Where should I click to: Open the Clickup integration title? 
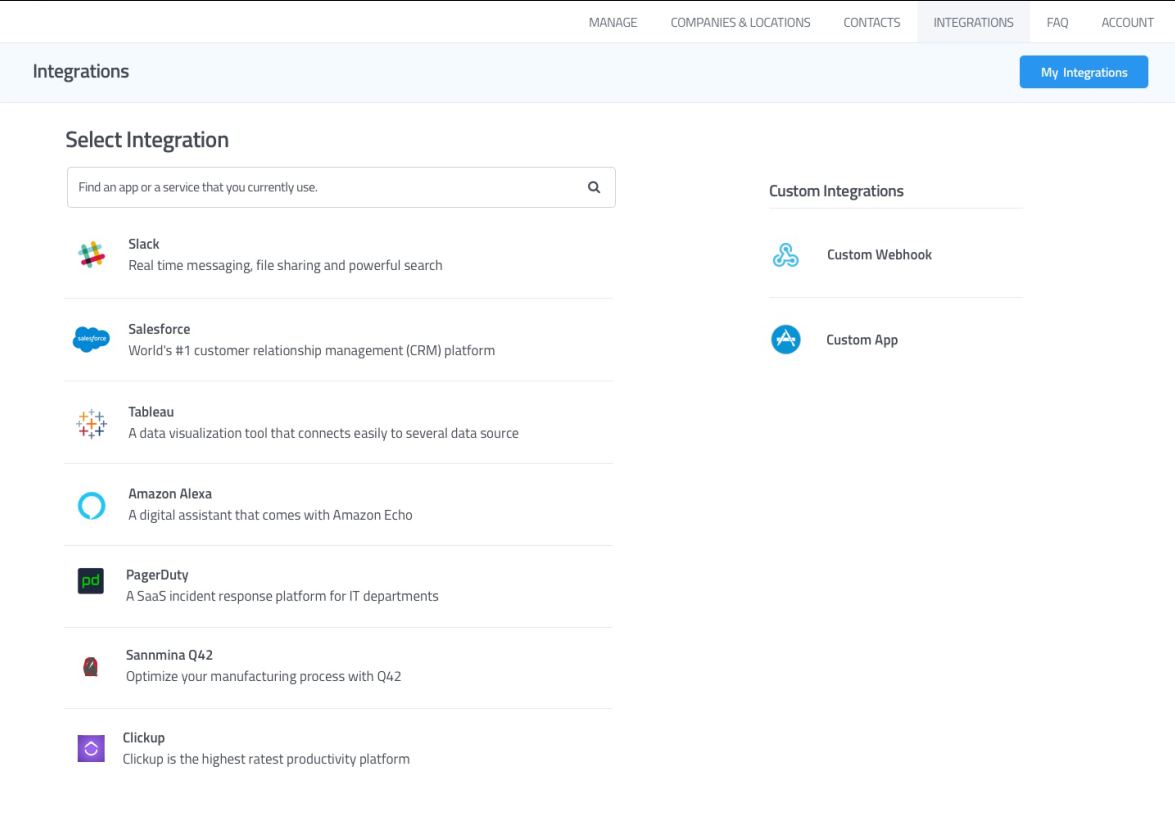pyautogui.click(x=144, y=738)
